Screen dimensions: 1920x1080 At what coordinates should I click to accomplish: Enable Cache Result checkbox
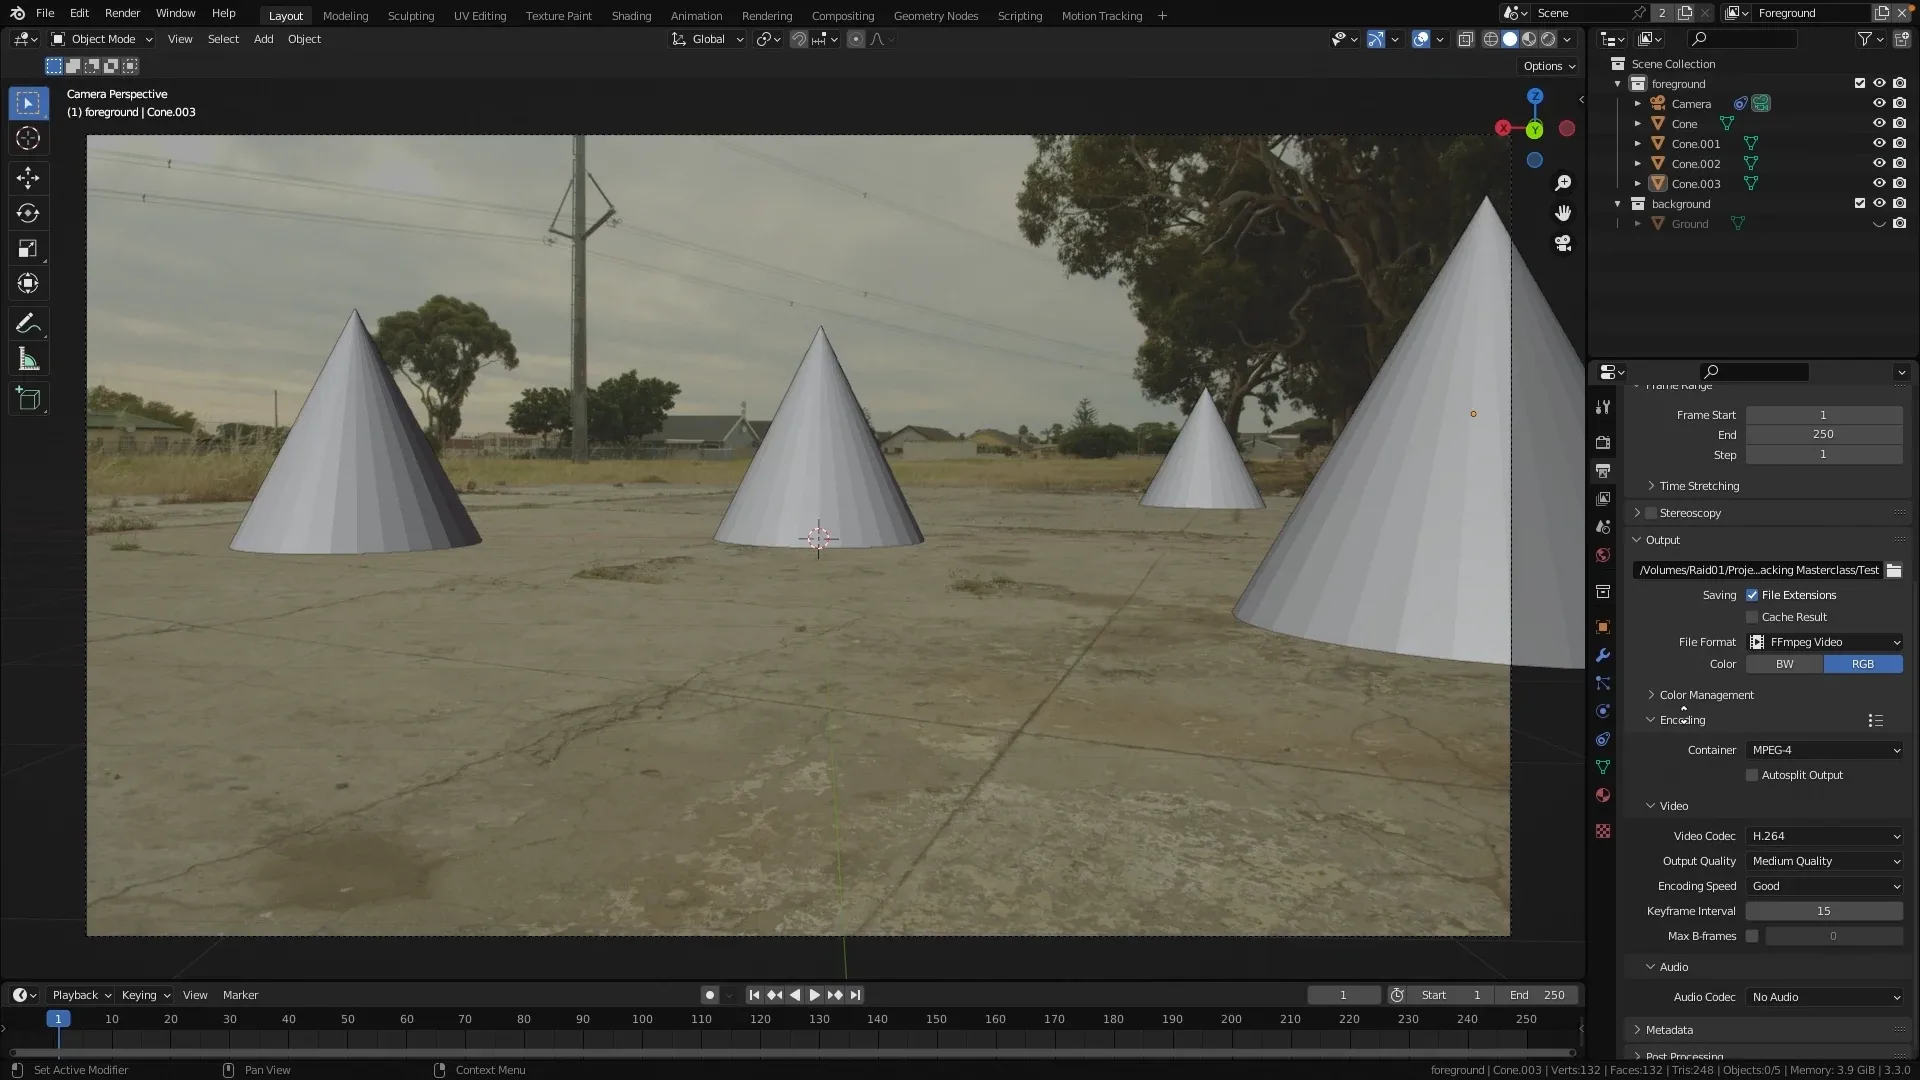[x=1751, y=616]
